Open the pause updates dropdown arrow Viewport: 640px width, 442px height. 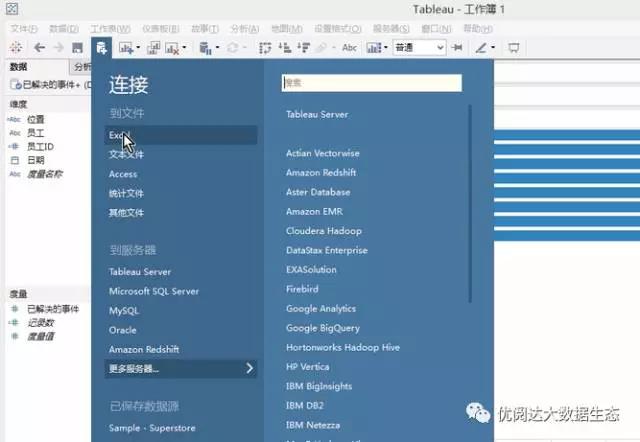(217, 48)
